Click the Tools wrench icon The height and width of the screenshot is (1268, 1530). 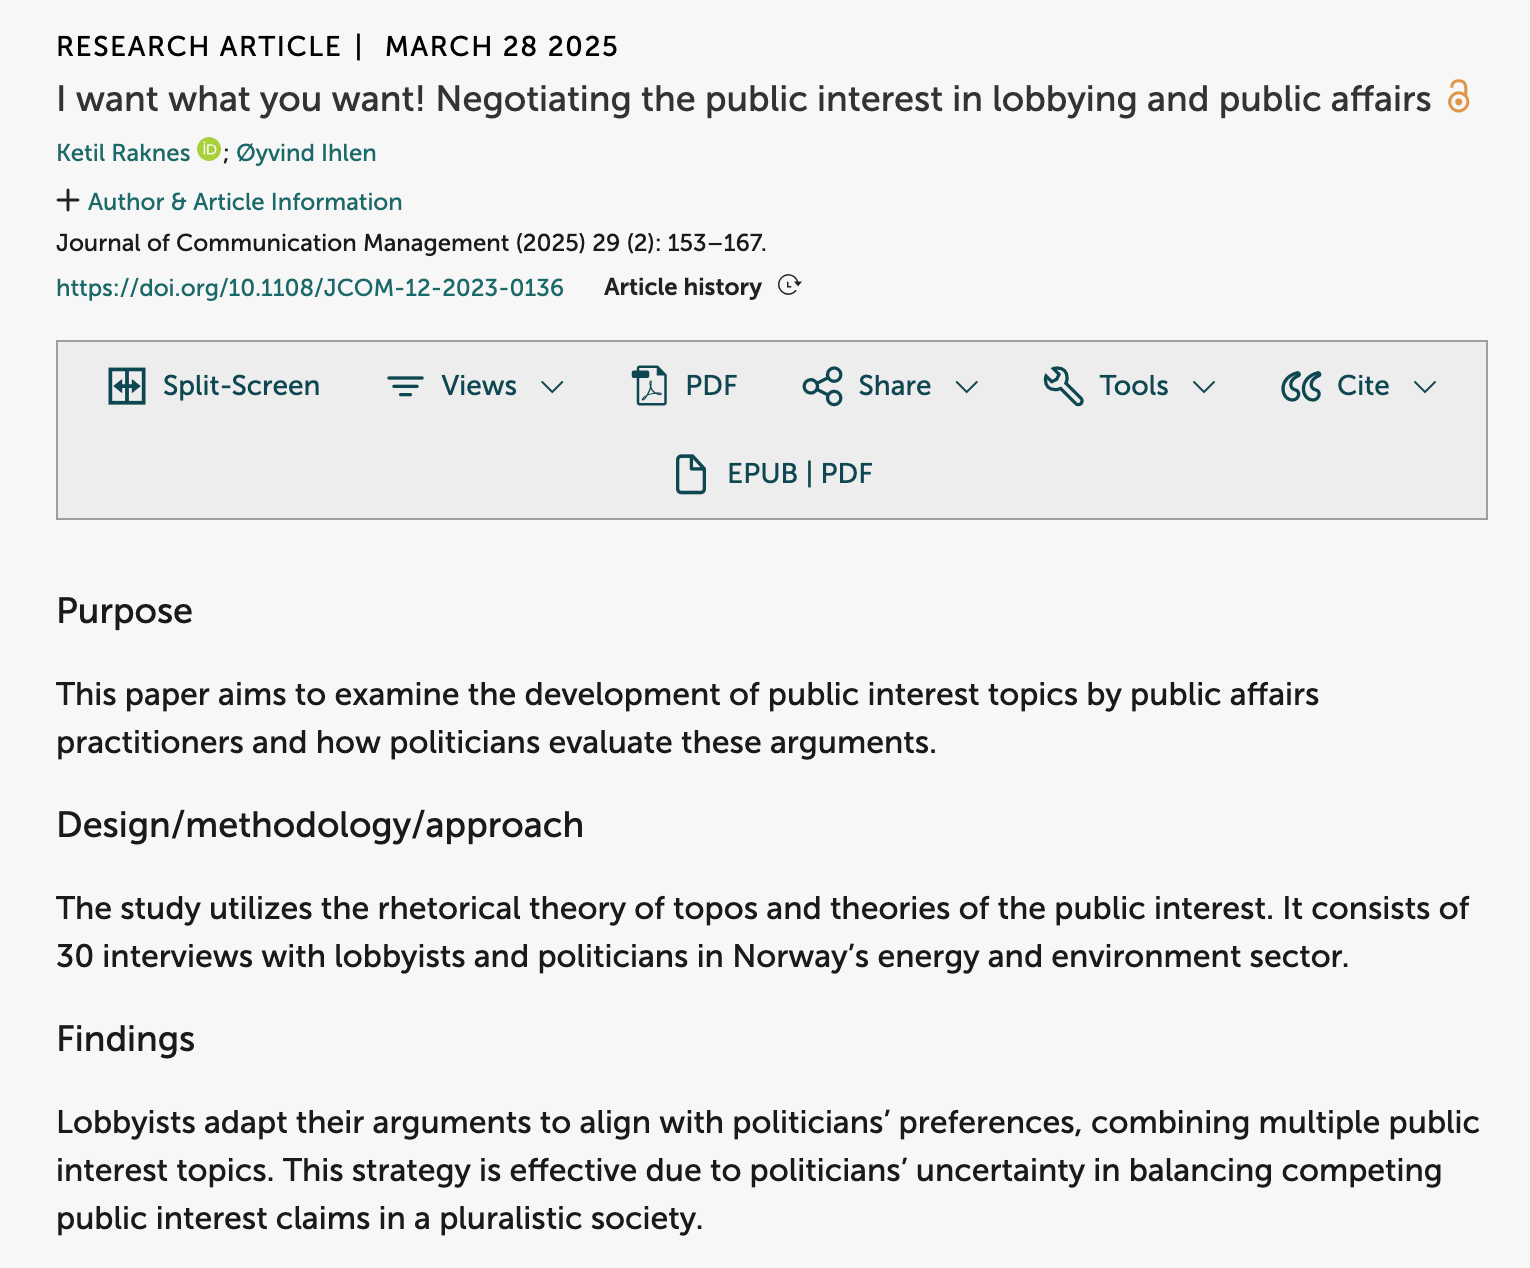(x=1063, y=386)
